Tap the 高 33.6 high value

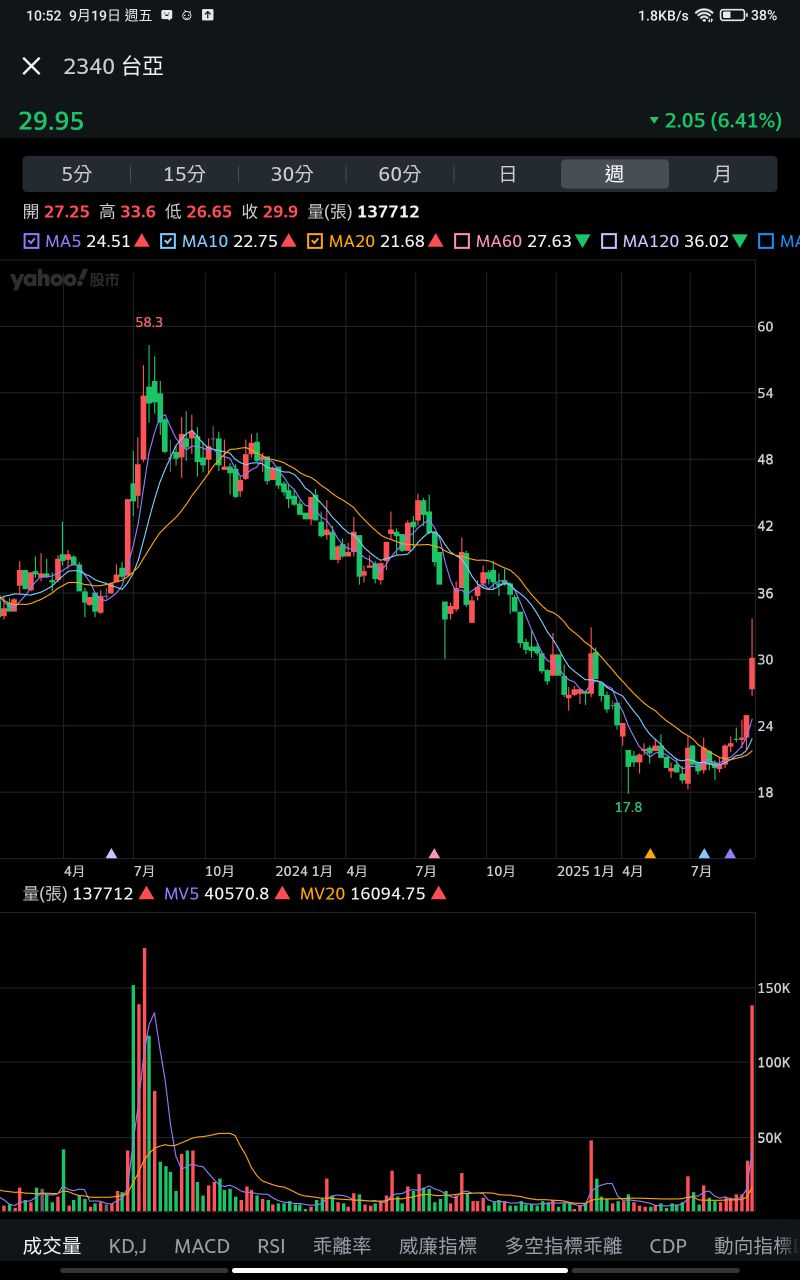click(127, 212)
